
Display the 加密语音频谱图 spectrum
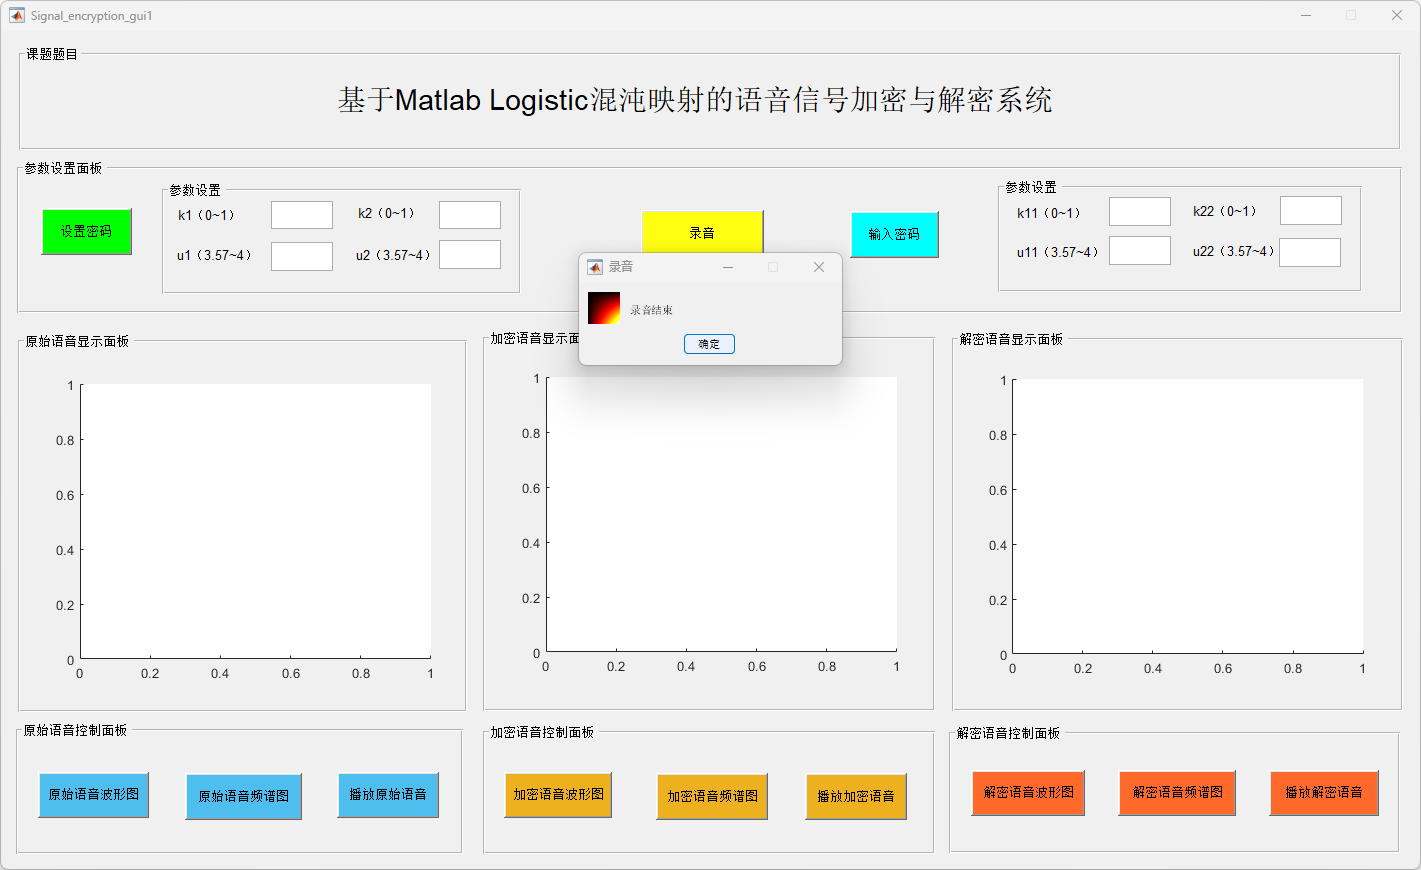click(712, 797)
